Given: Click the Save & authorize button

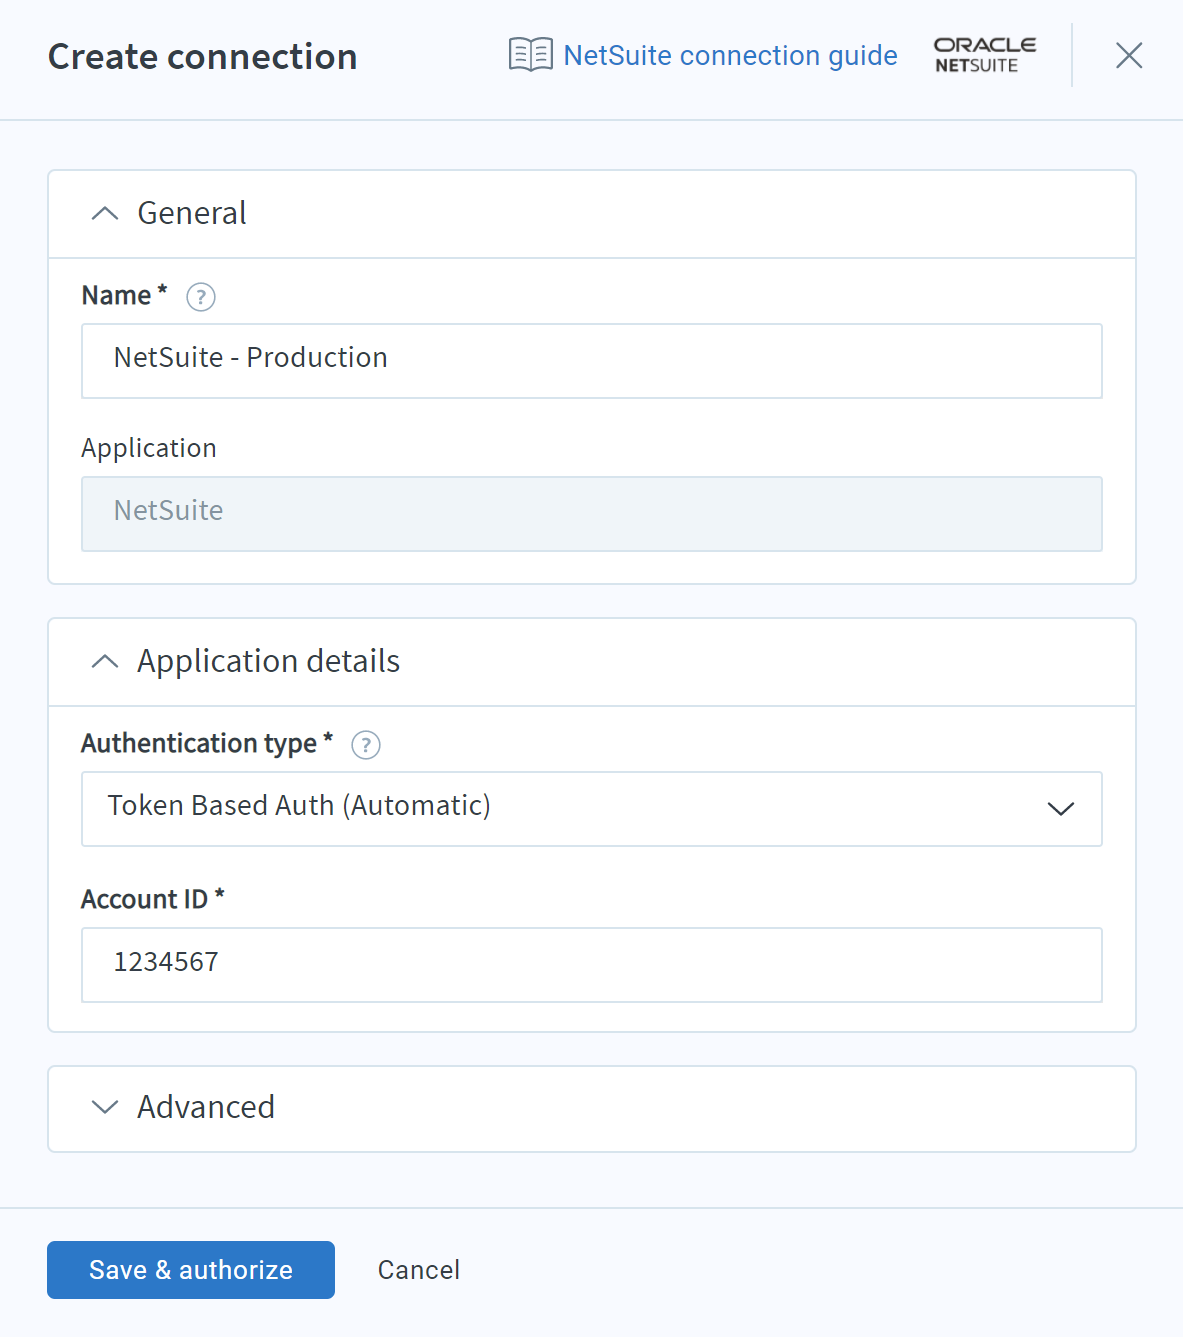Looking at the screenshot, I should [x=191, y=1270].
